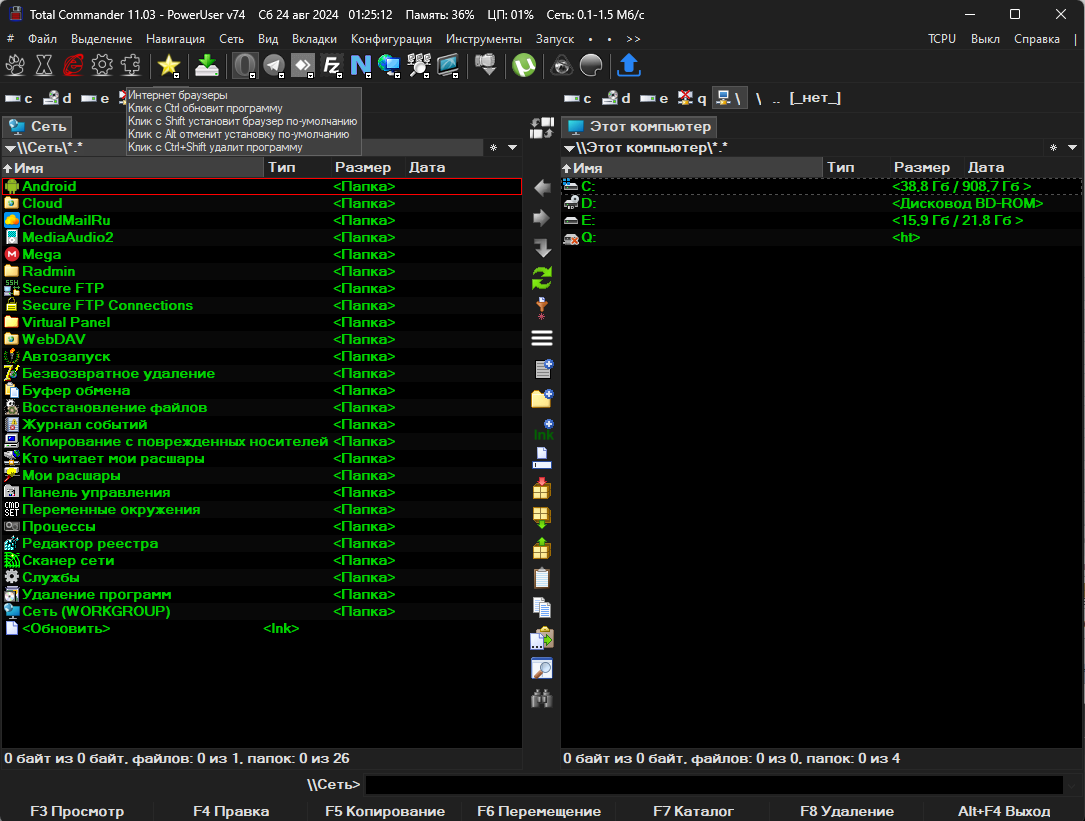Click the swap panels icon between panes
This screenshot has height=821, width=1085.
[x=542, y=128]
